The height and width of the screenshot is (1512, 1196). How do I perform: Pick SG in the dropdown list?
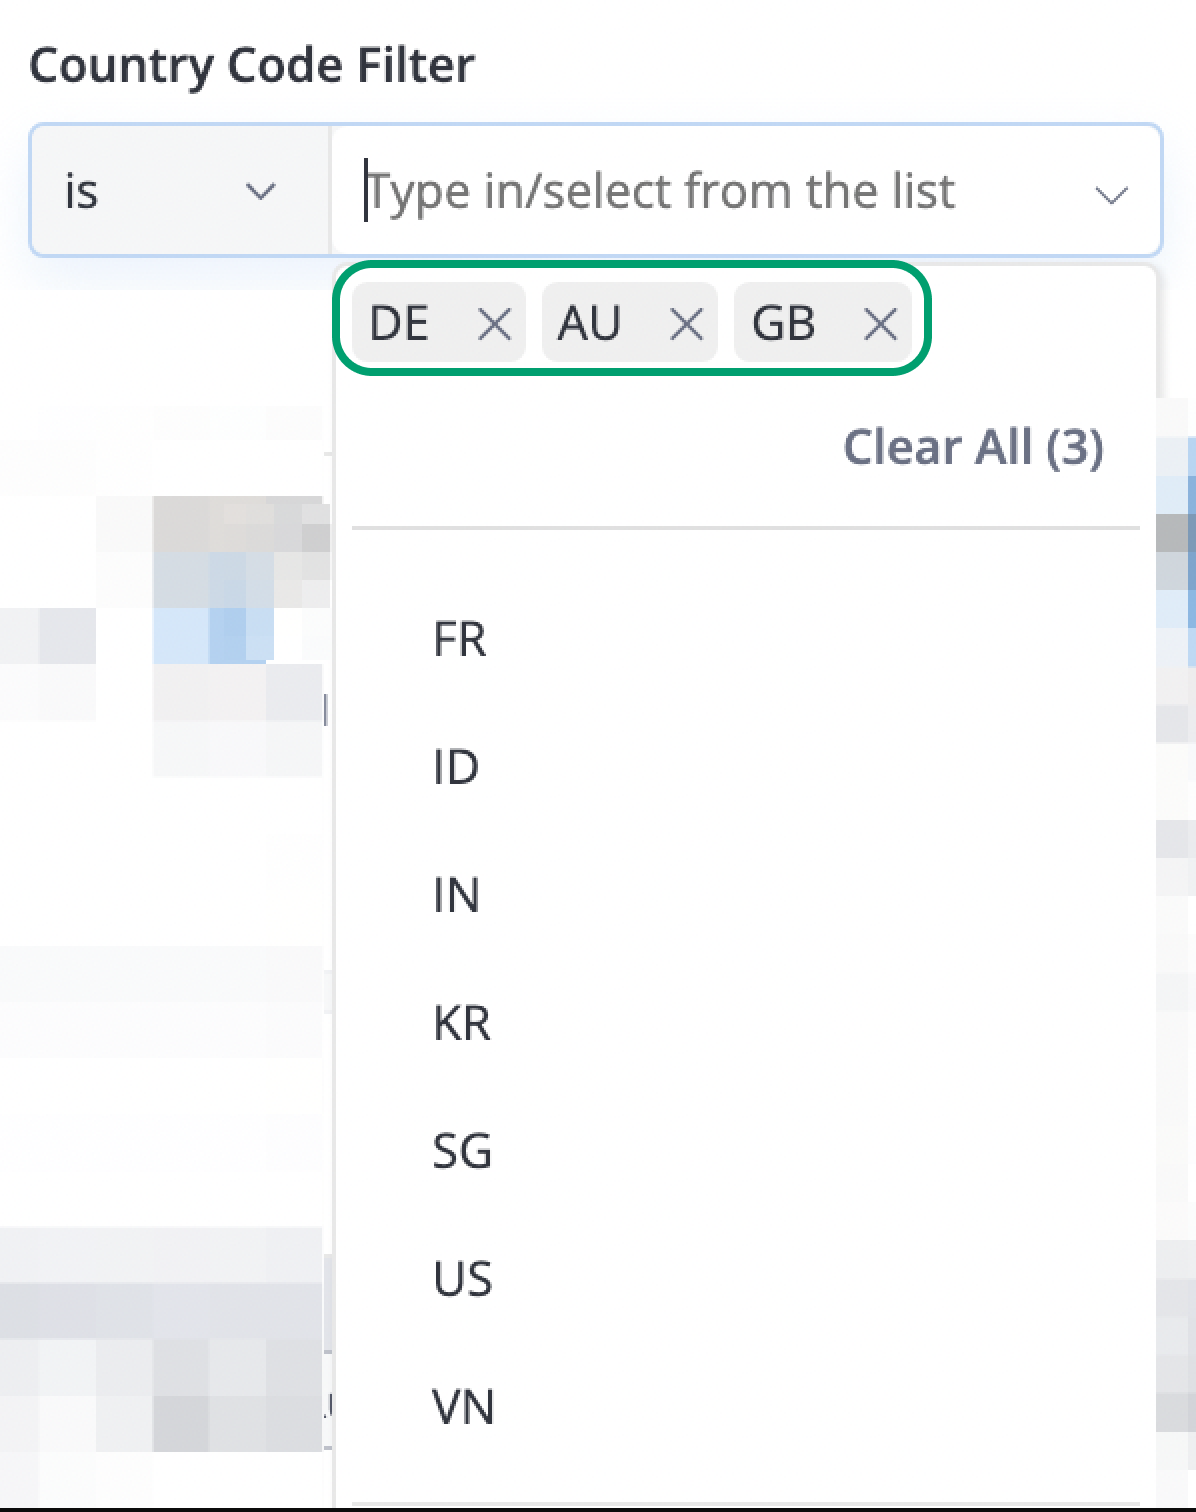point(745,1151)
